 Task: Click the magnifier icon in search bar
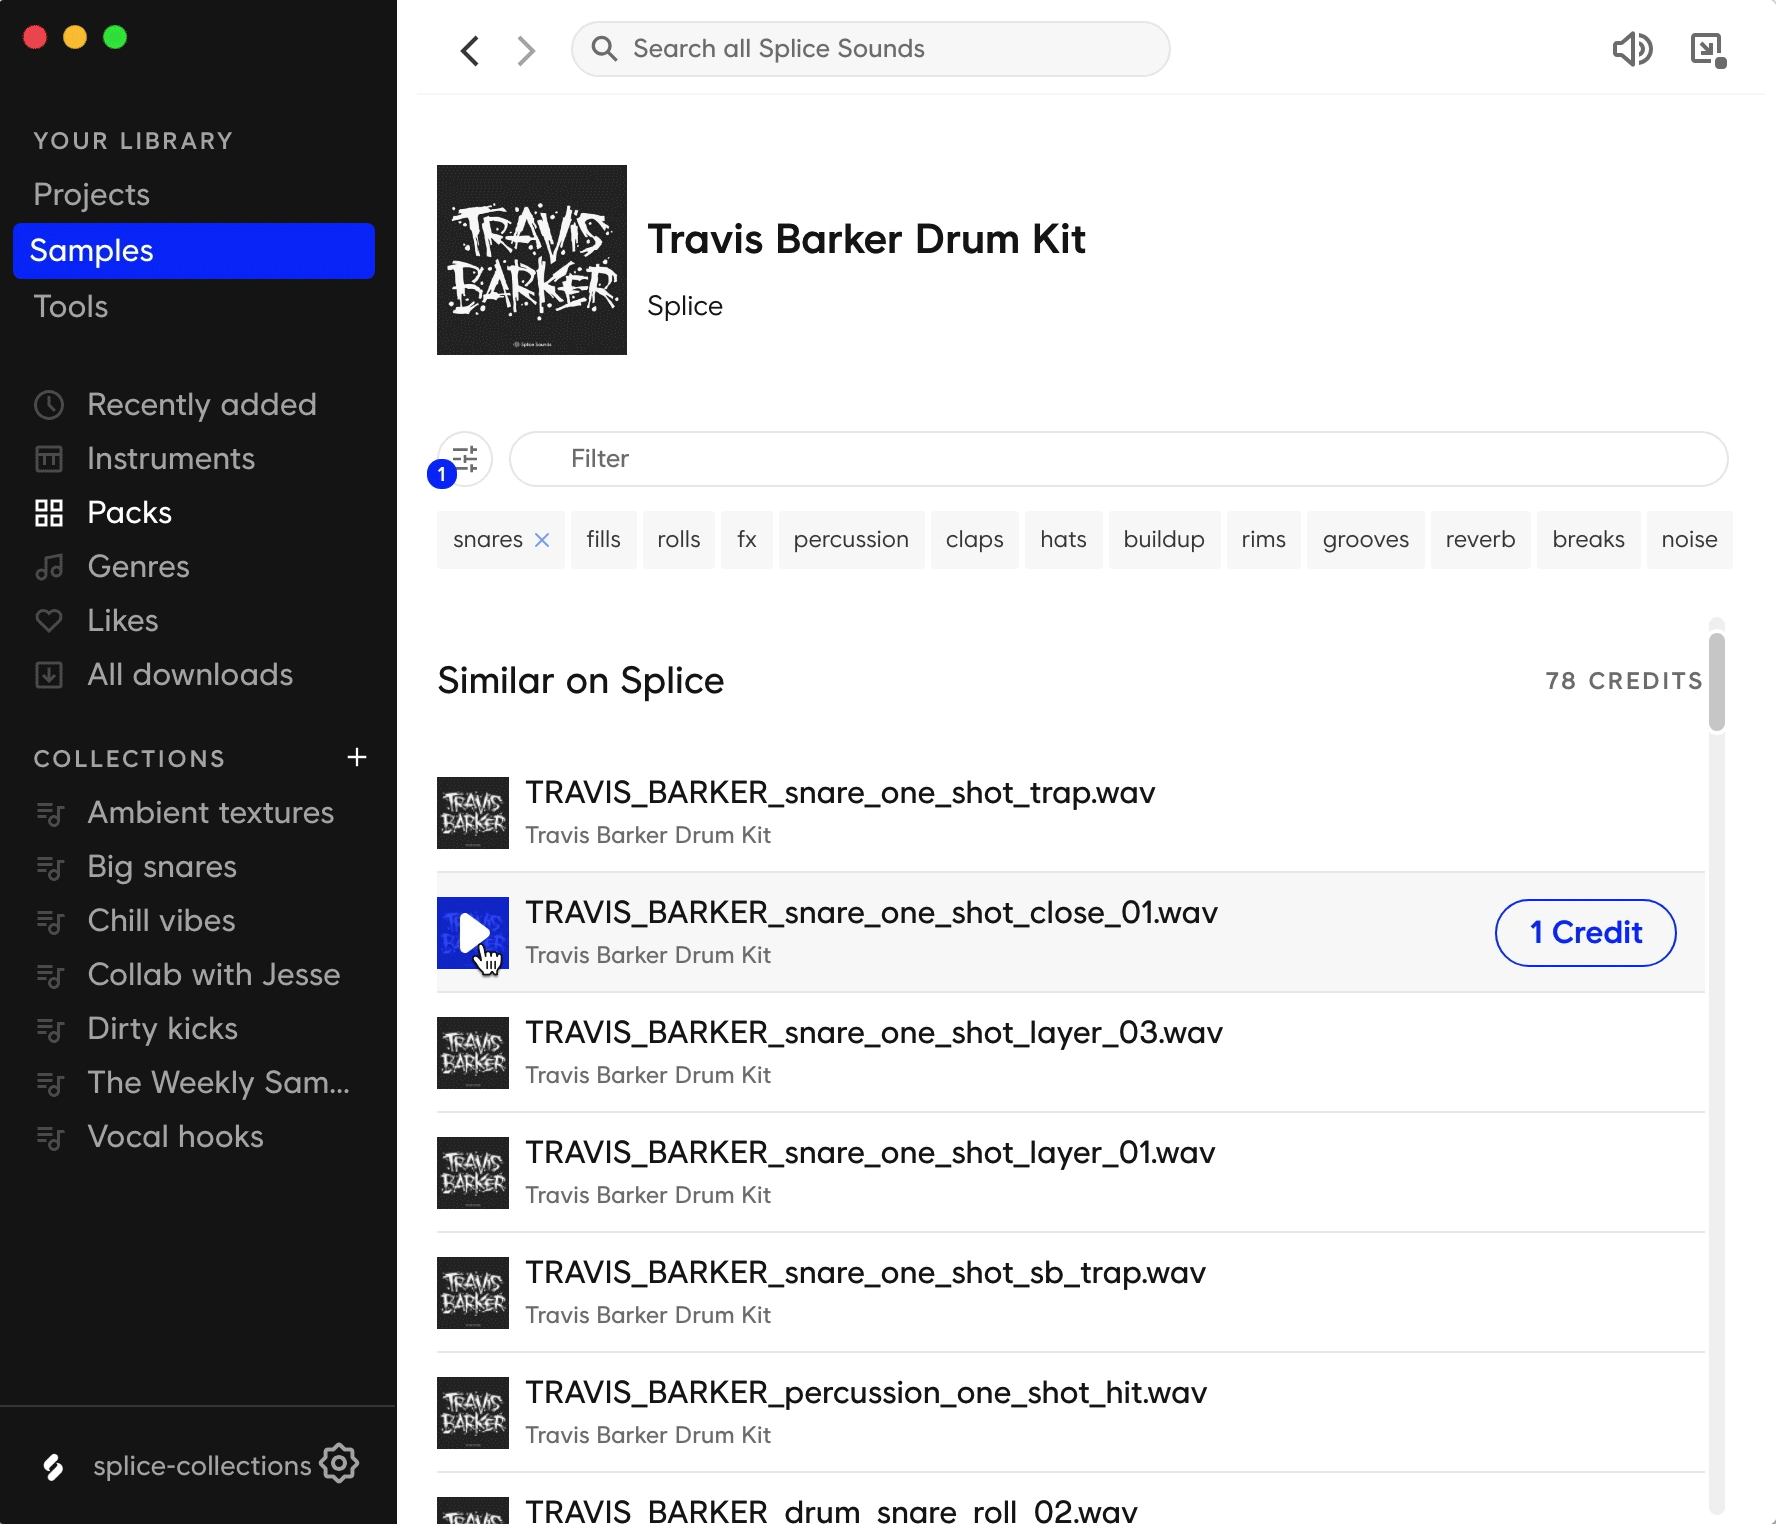tap(604, 48)
